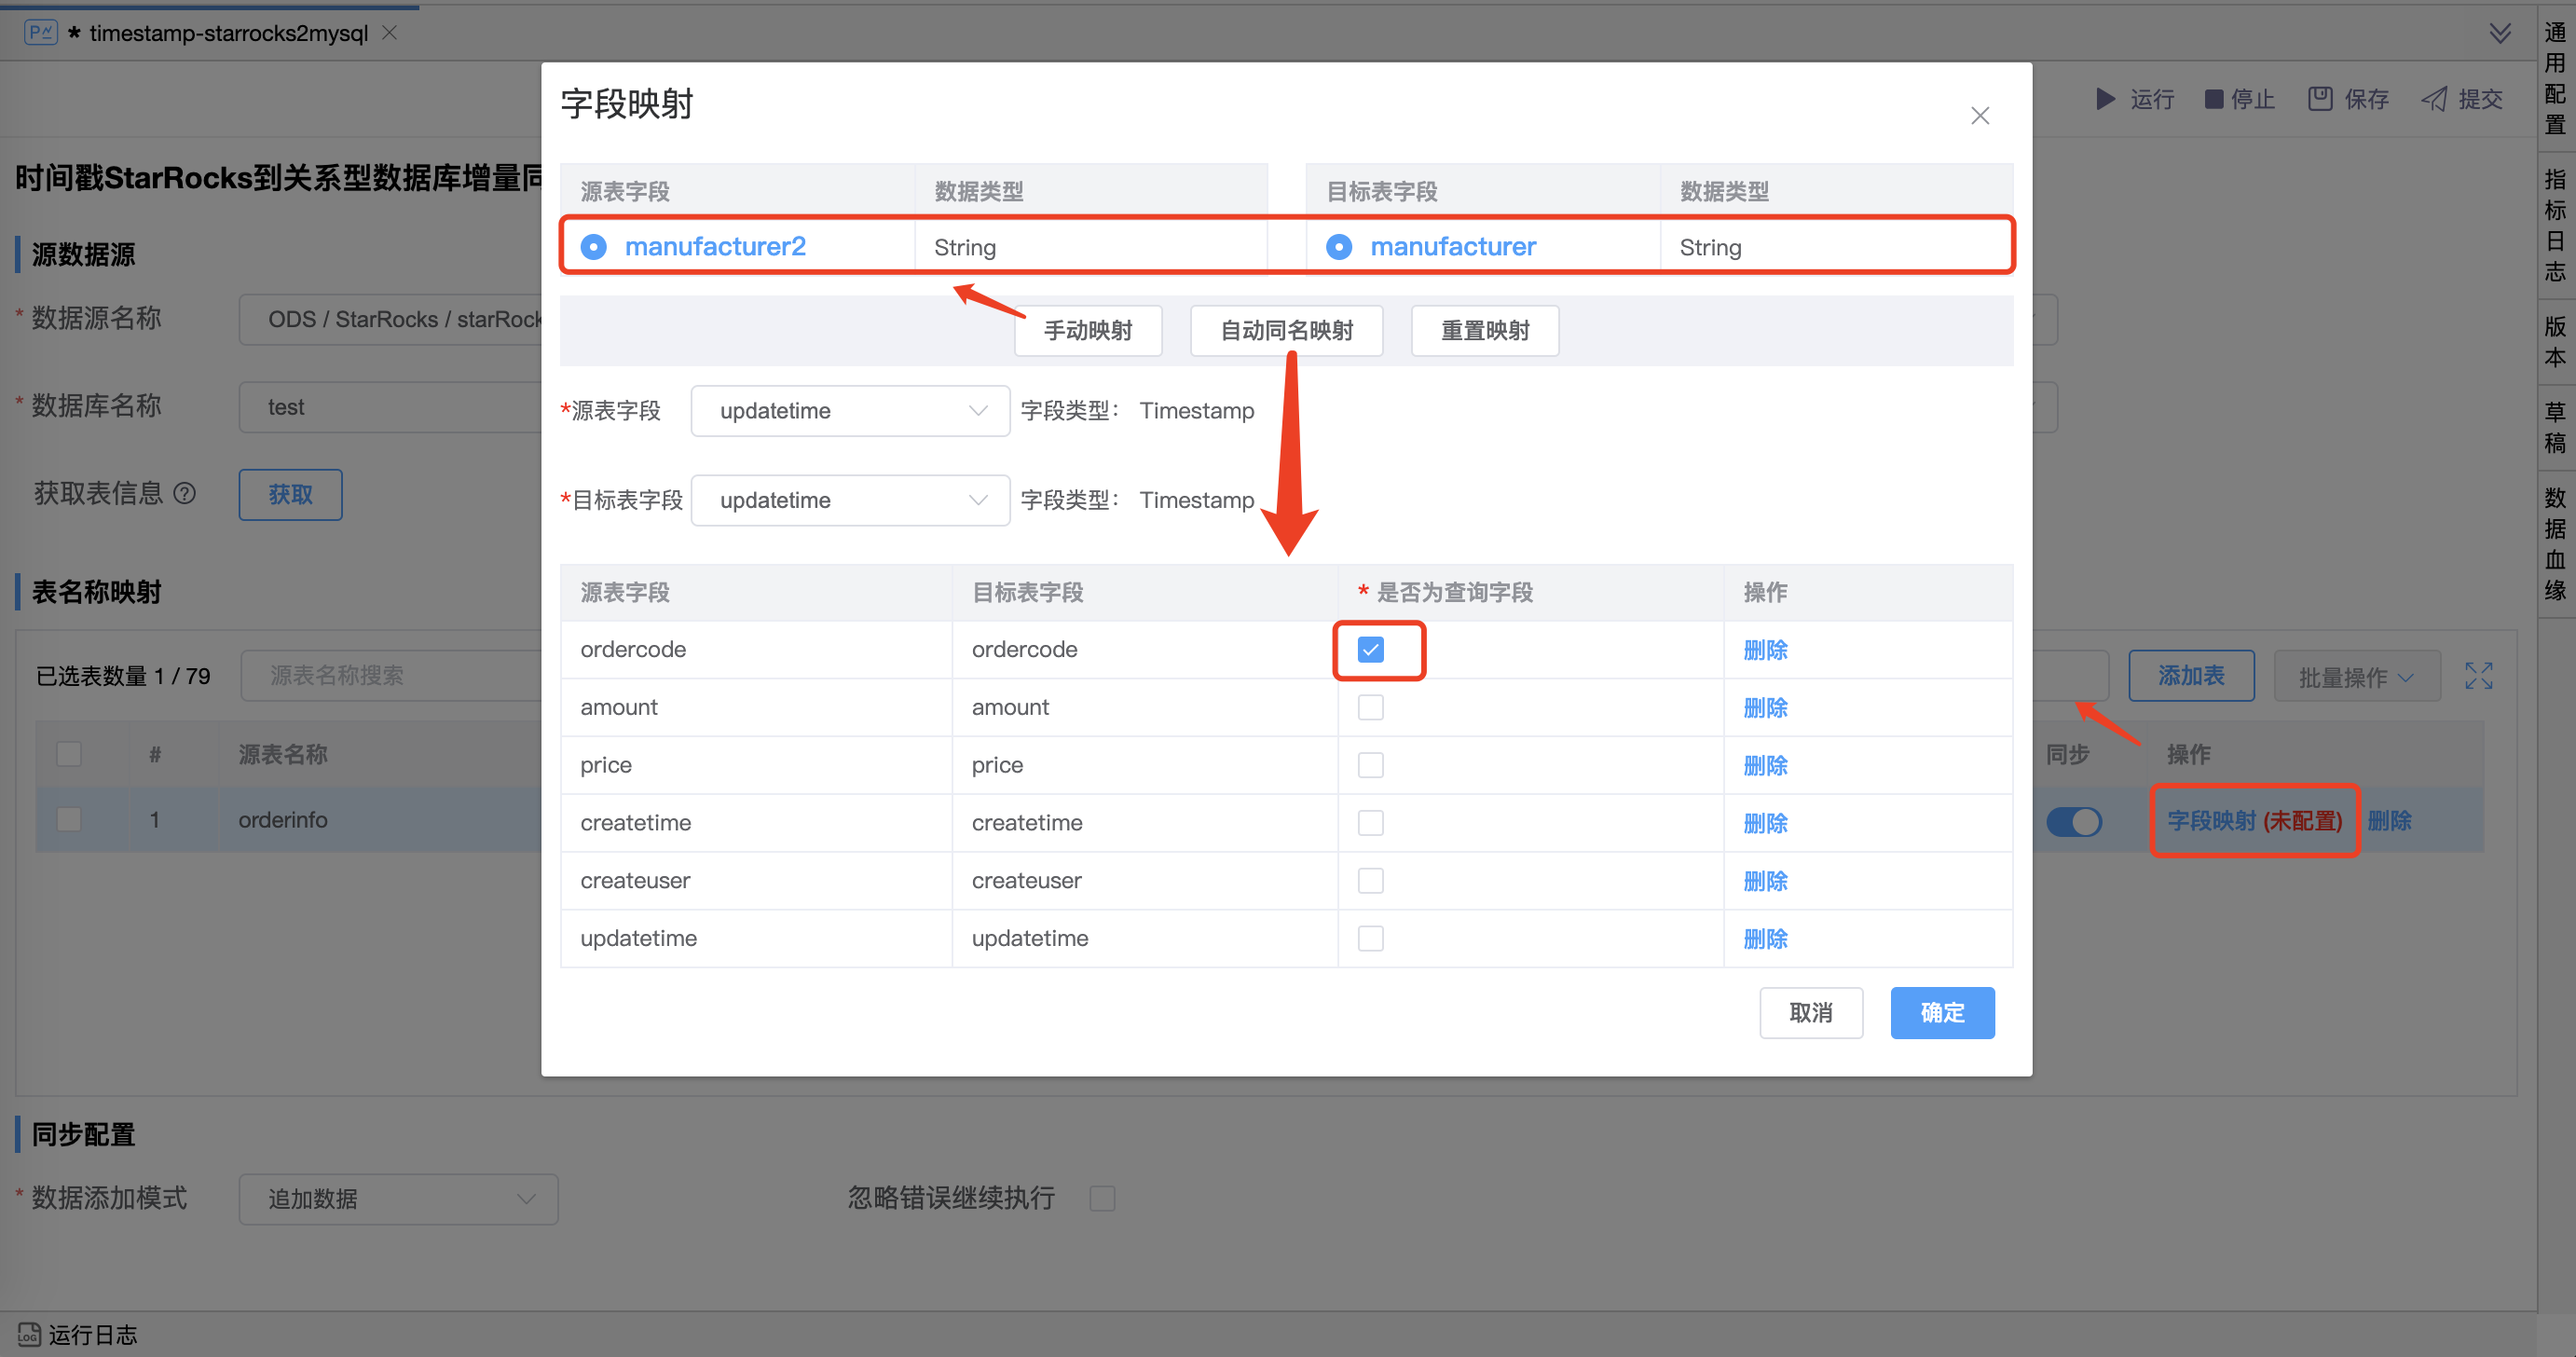Open the 指标日志 side panel tab

tap(2555, 225)
